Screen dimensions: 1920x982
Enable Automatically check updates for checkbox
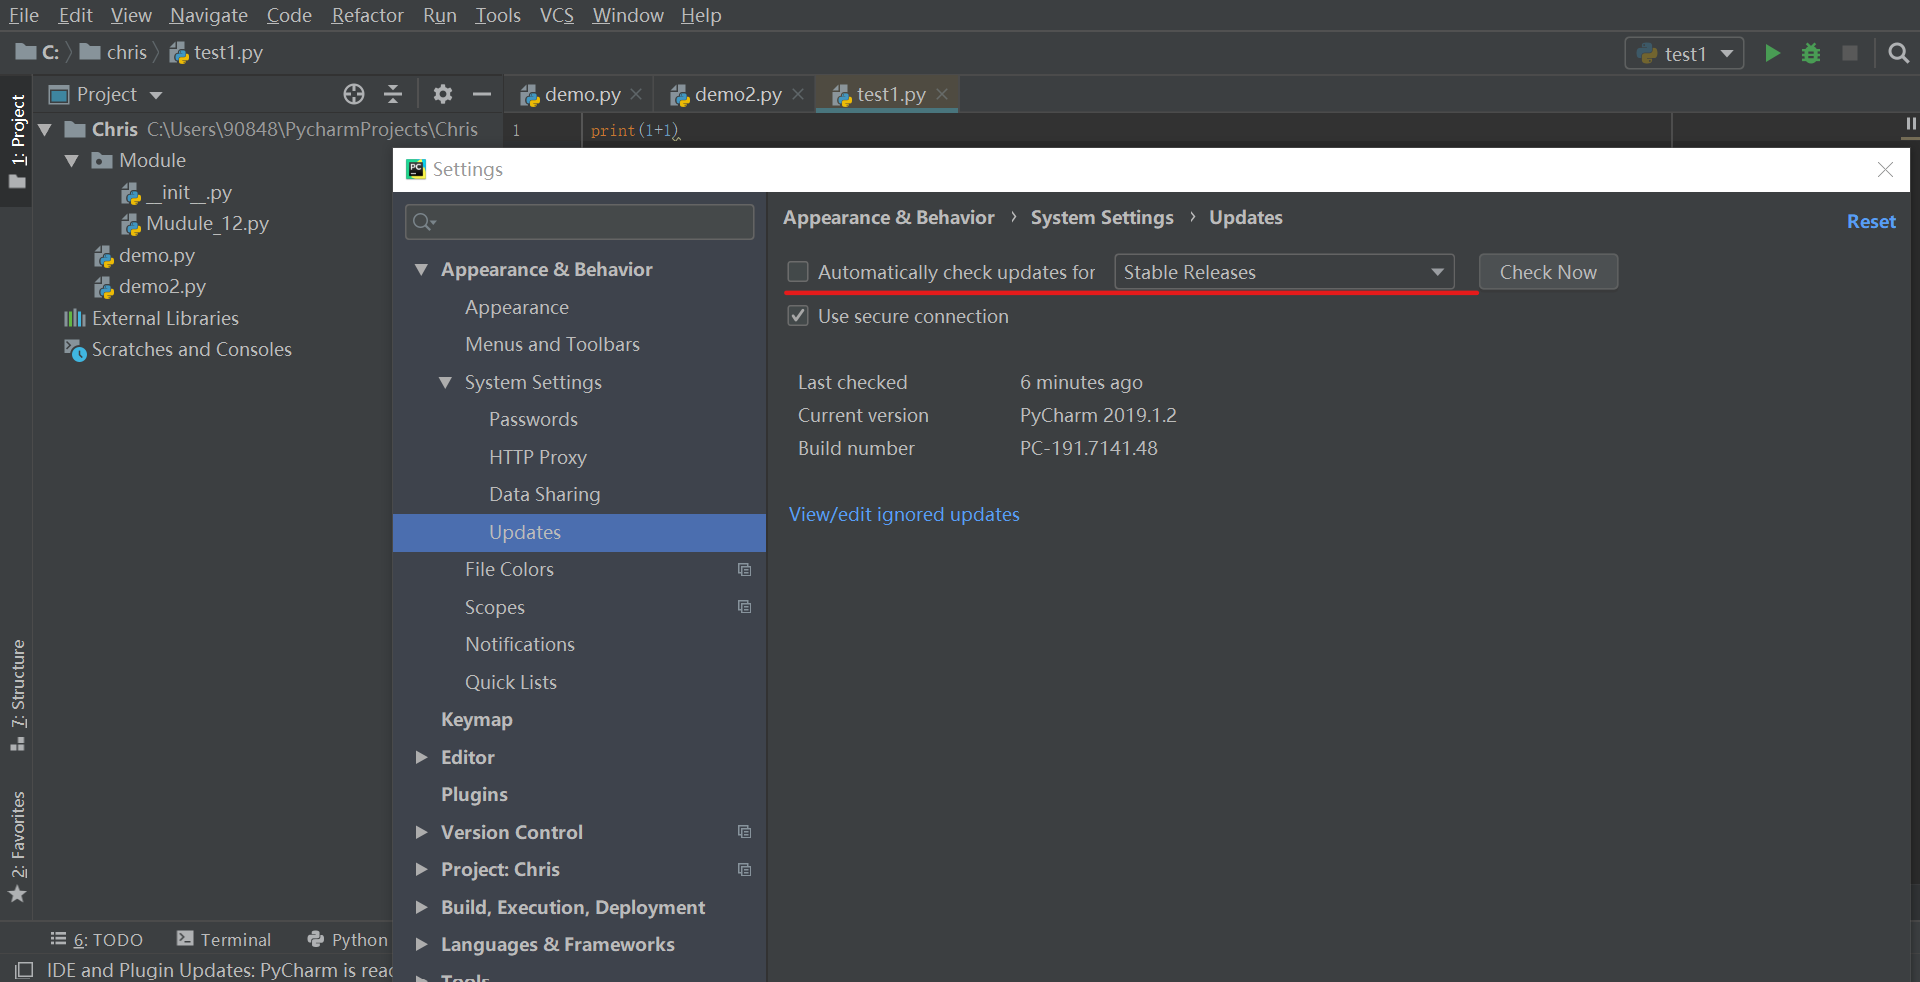798,272
